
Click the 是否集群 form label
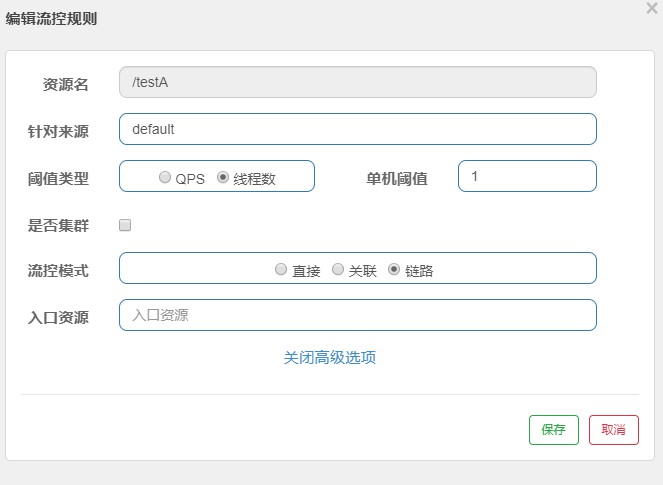pyautogui.click(x=58, y=225)
